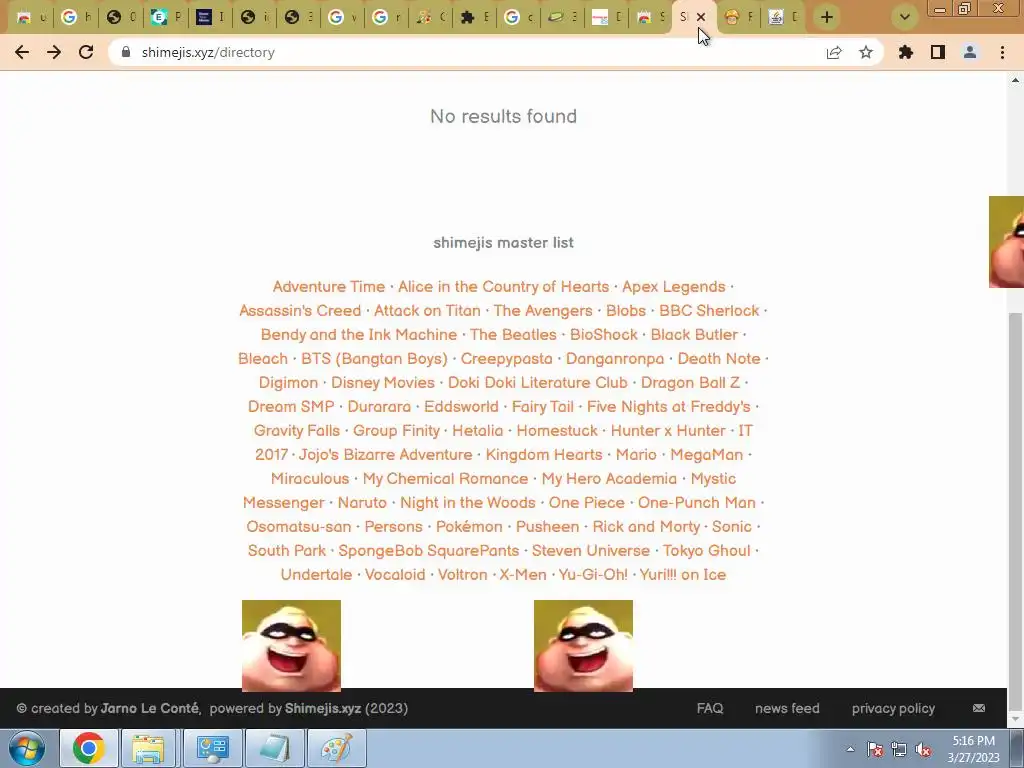Open the Steven Universe link
The image size is (1024, 768).
[590, 551]
